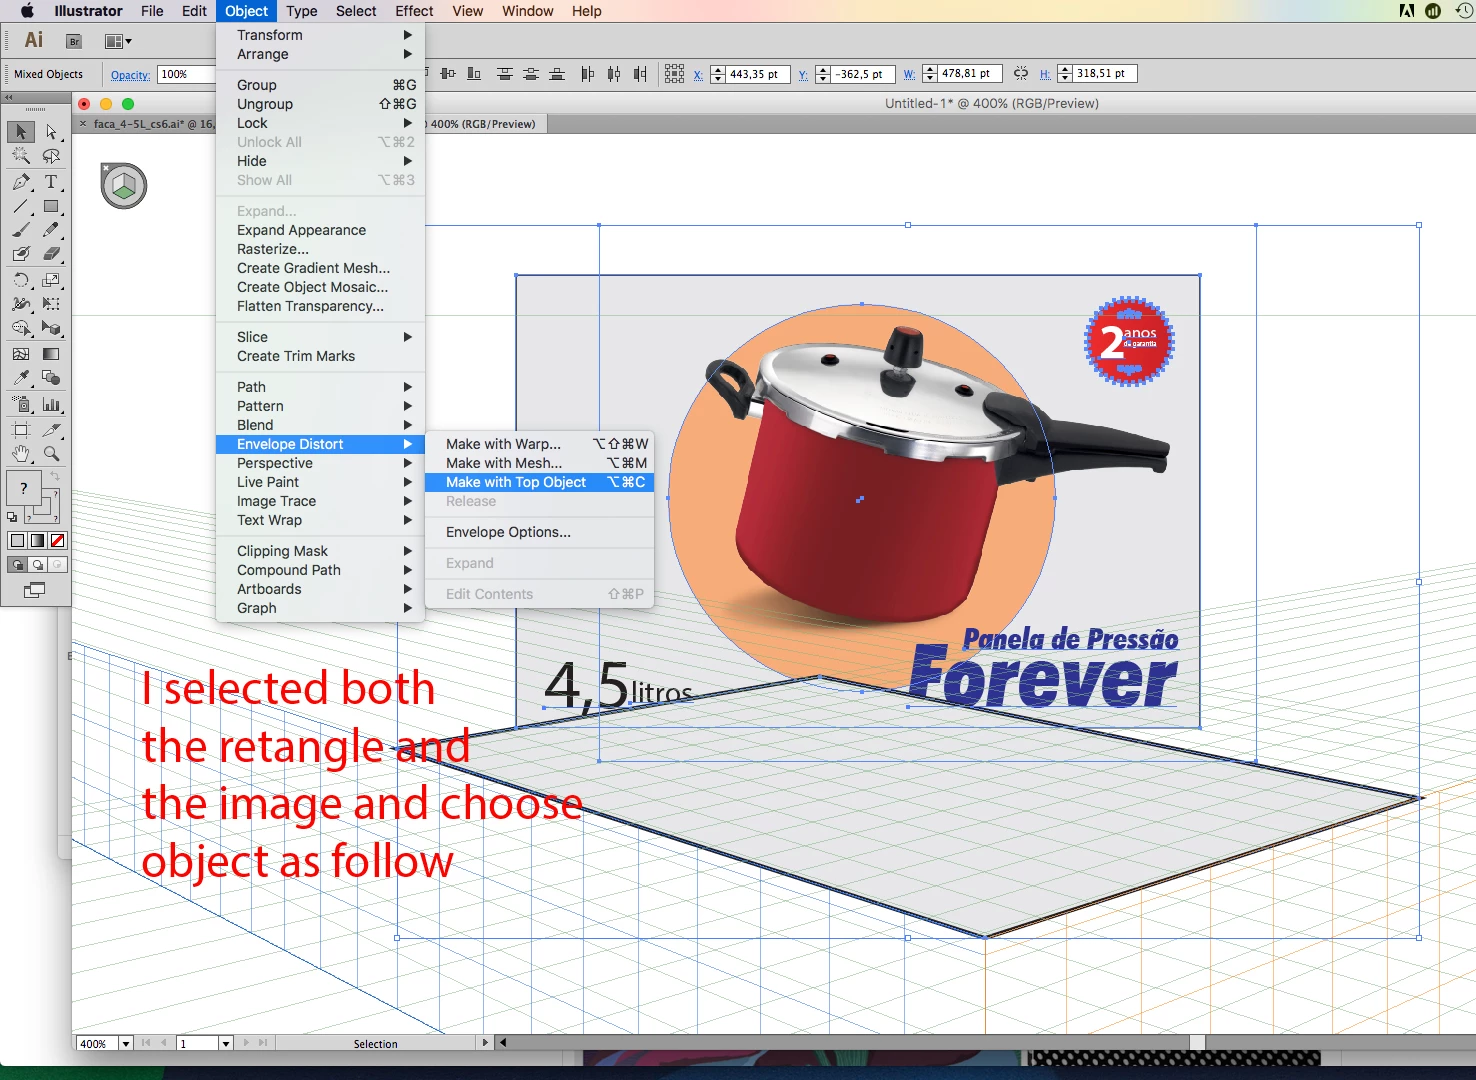
Task: Open Envelope Options…
Action: tap(539, 532)
